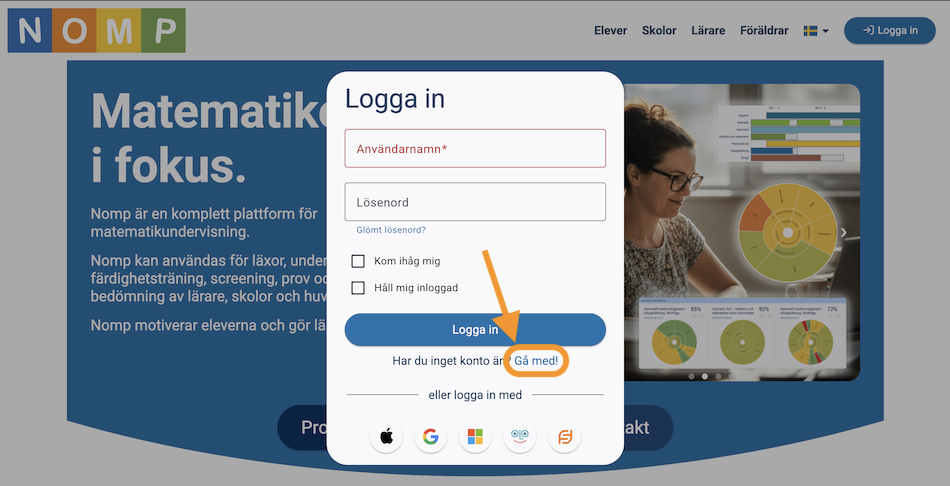Click the 'Glömt lösenord?' link
Image resolution: width=950 pixels, height=486 pixels.
(391, 230)
